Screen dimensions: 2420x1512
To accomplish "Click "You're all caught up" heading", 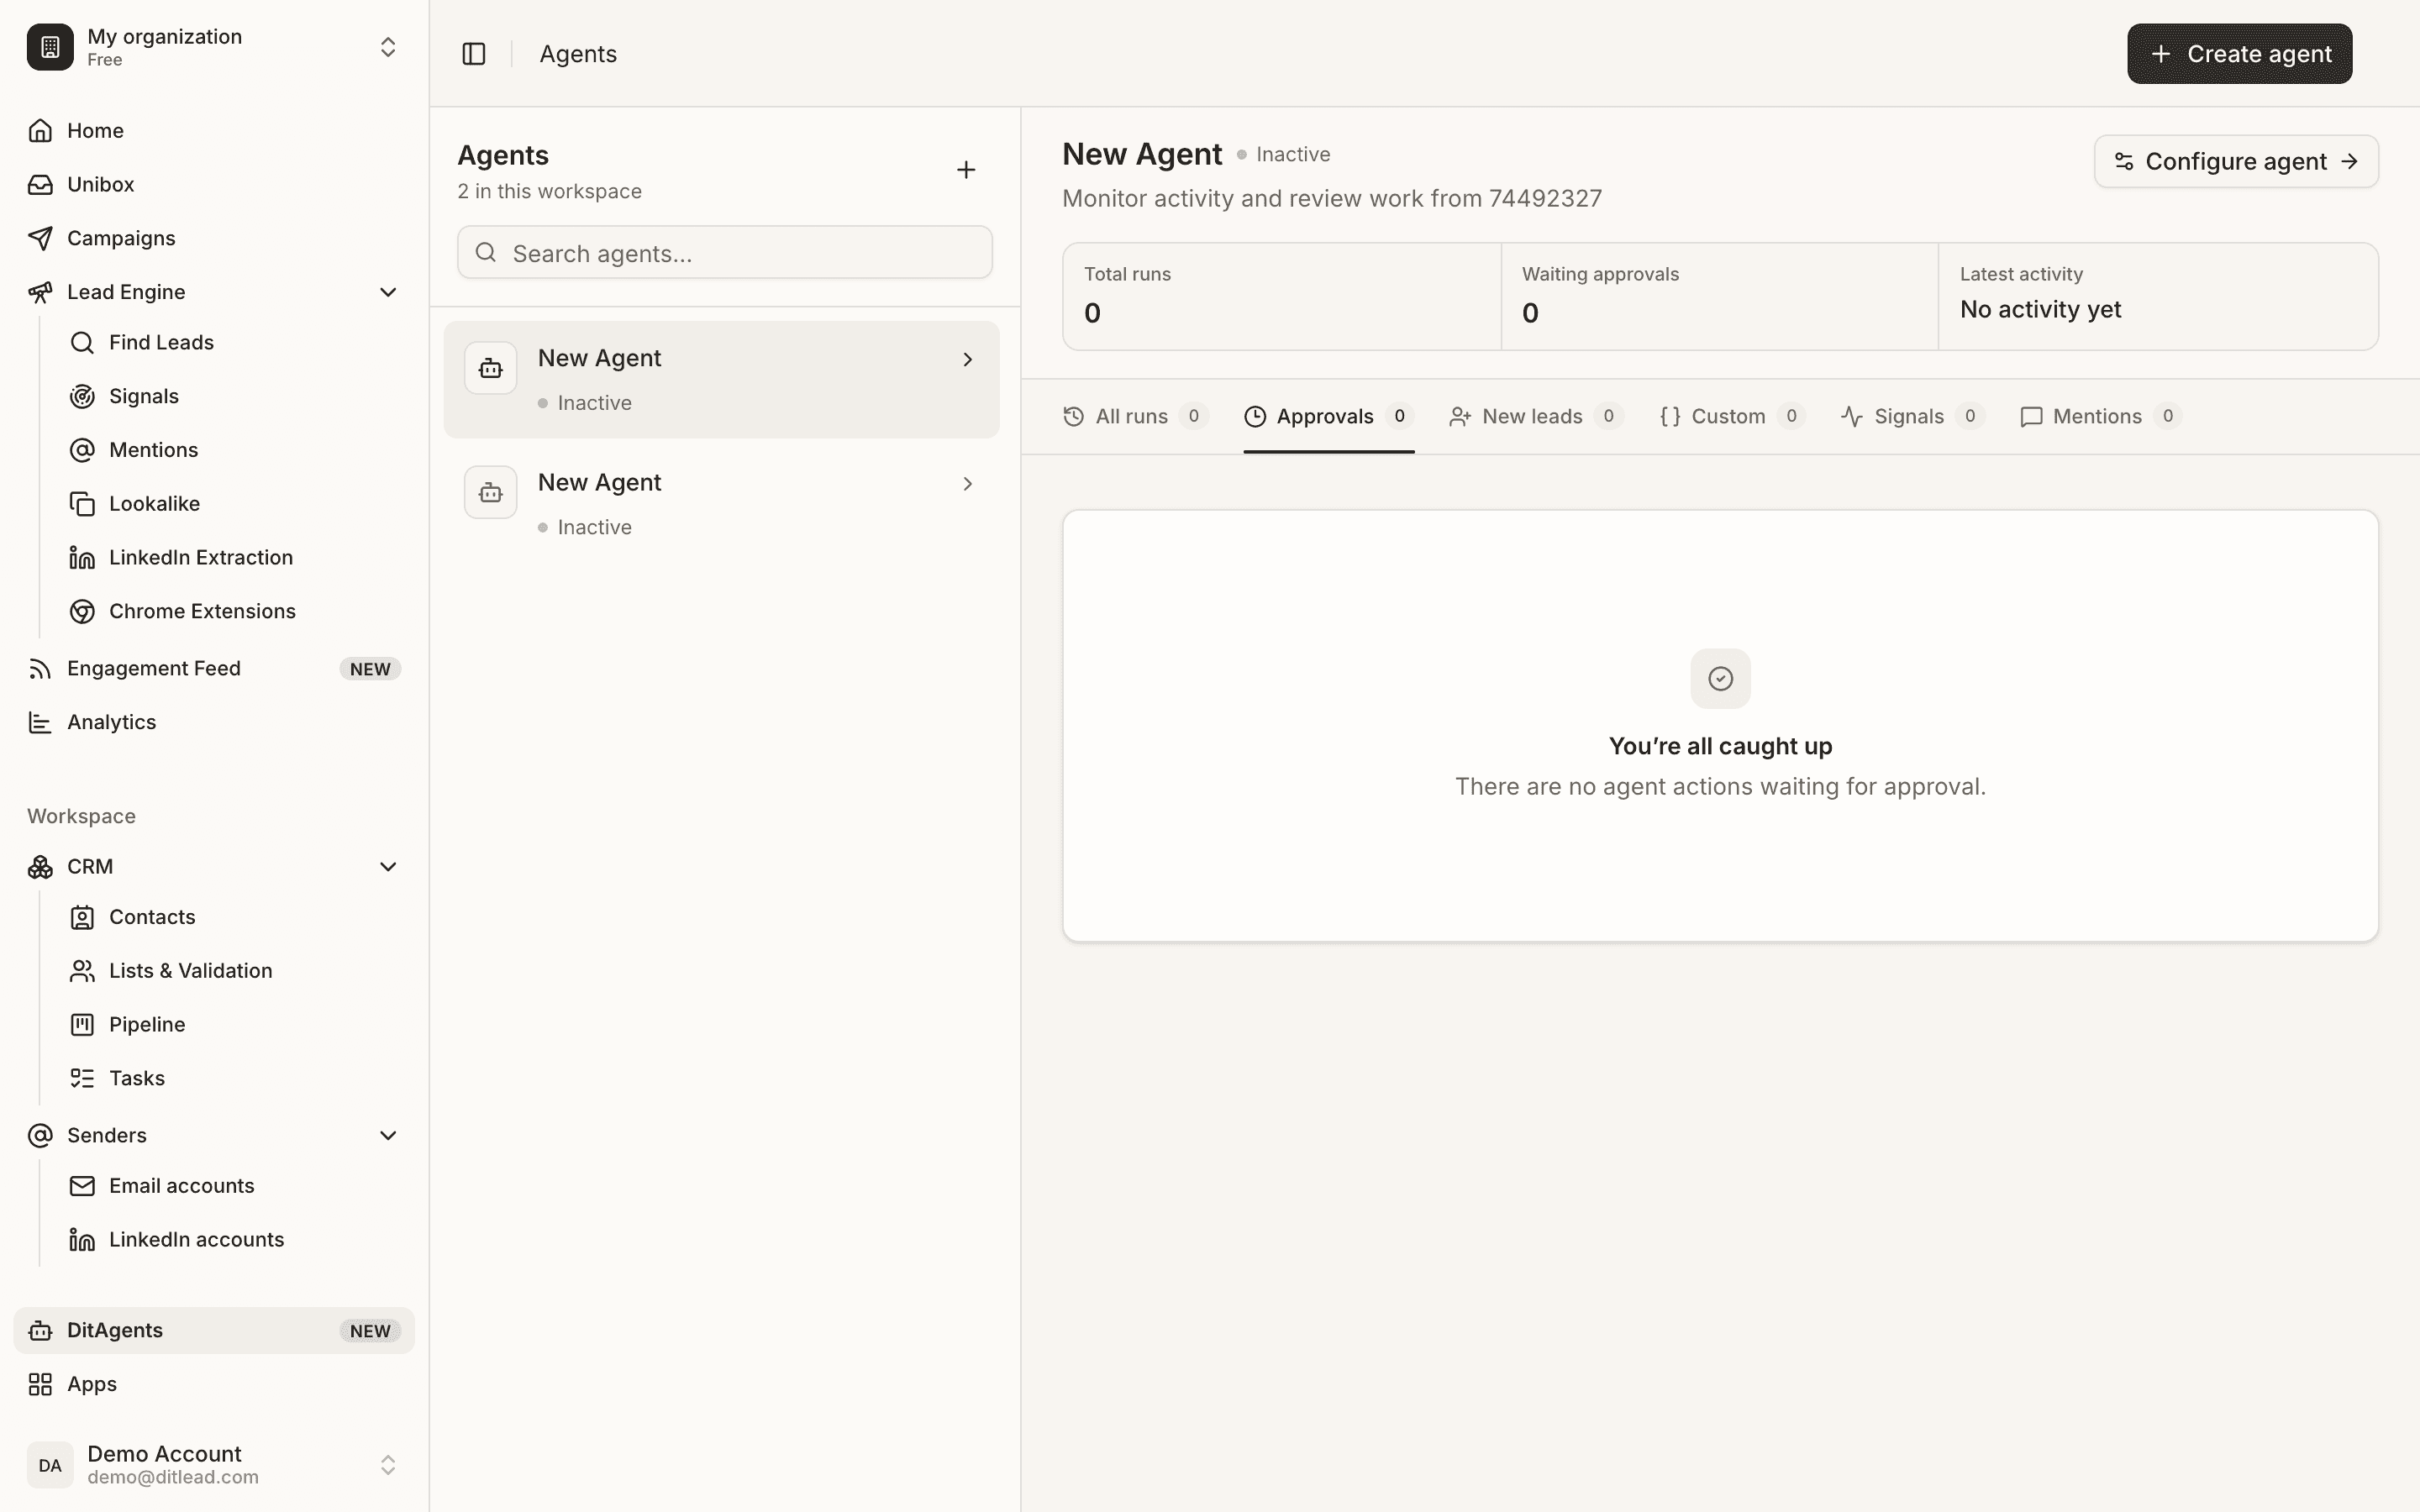I will tap(1720, 746).
